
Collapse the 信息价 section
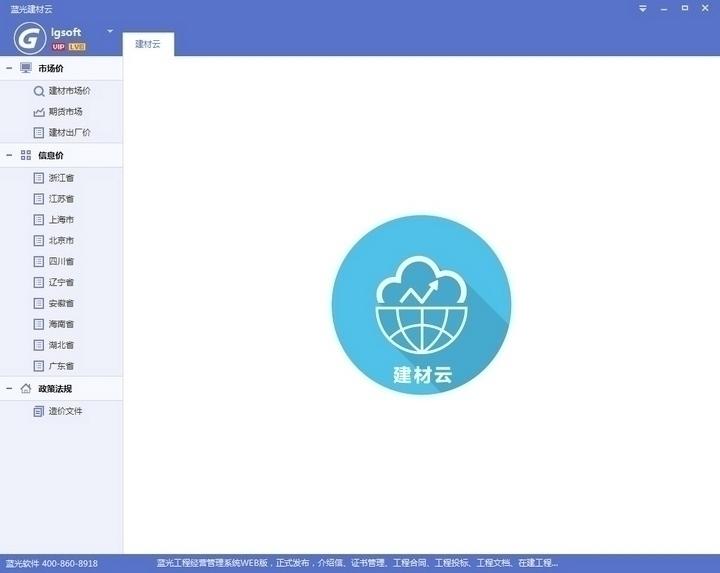tap(9, 155)
